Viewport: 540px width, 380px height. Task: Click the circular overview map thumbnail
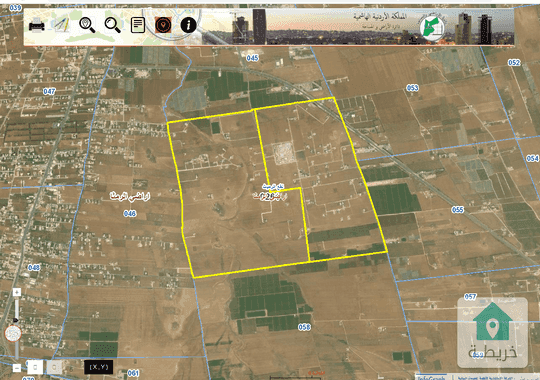pos(13,333)
